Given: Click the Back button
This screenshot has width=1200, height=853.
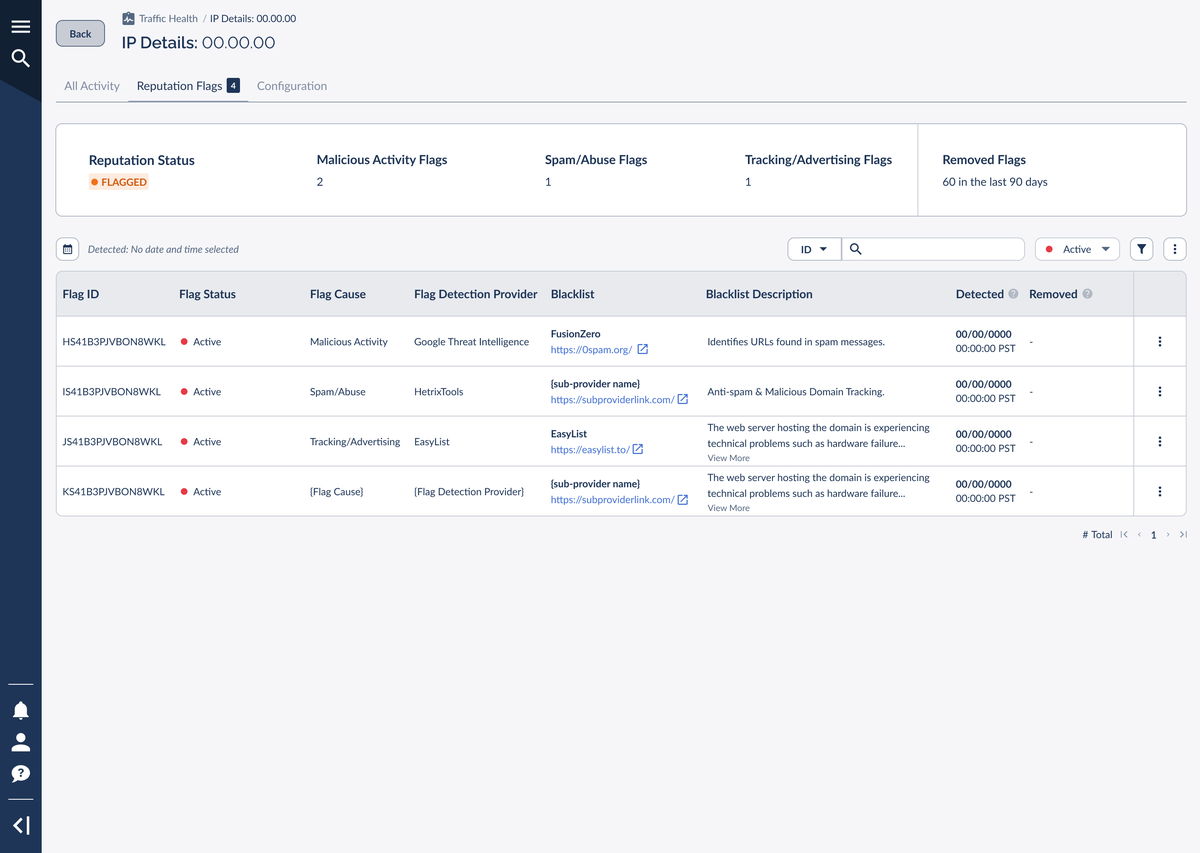Looking at the screenshot, I should tap(80, 33).
